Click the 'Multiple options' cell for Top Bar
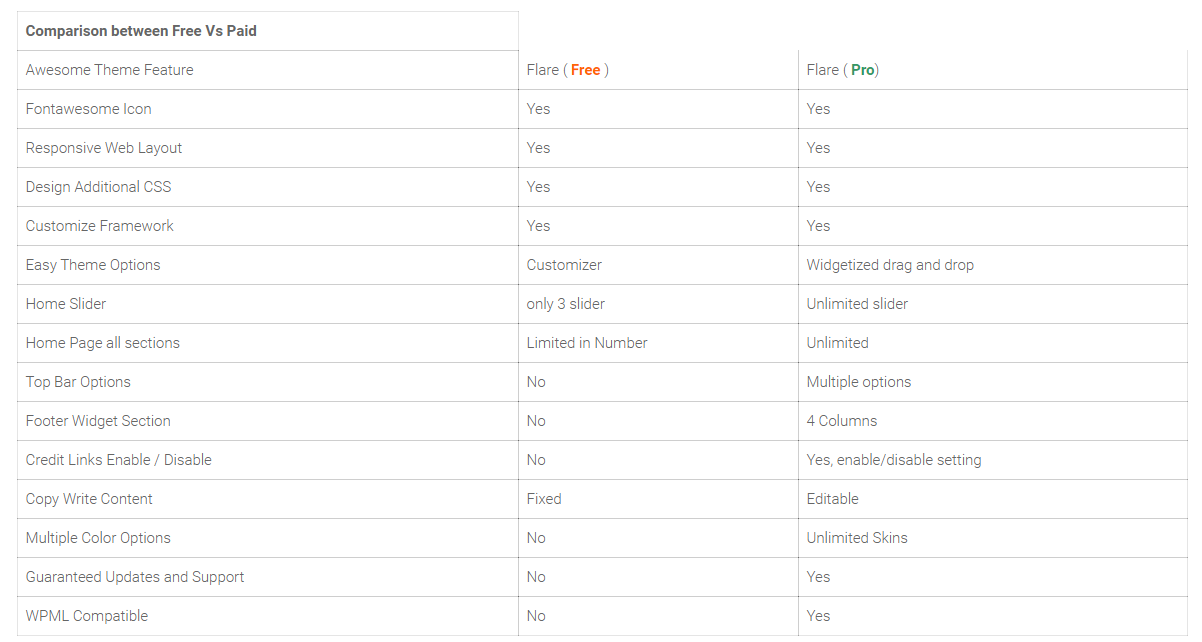1202x642 pixels. [x=859, y=382]
